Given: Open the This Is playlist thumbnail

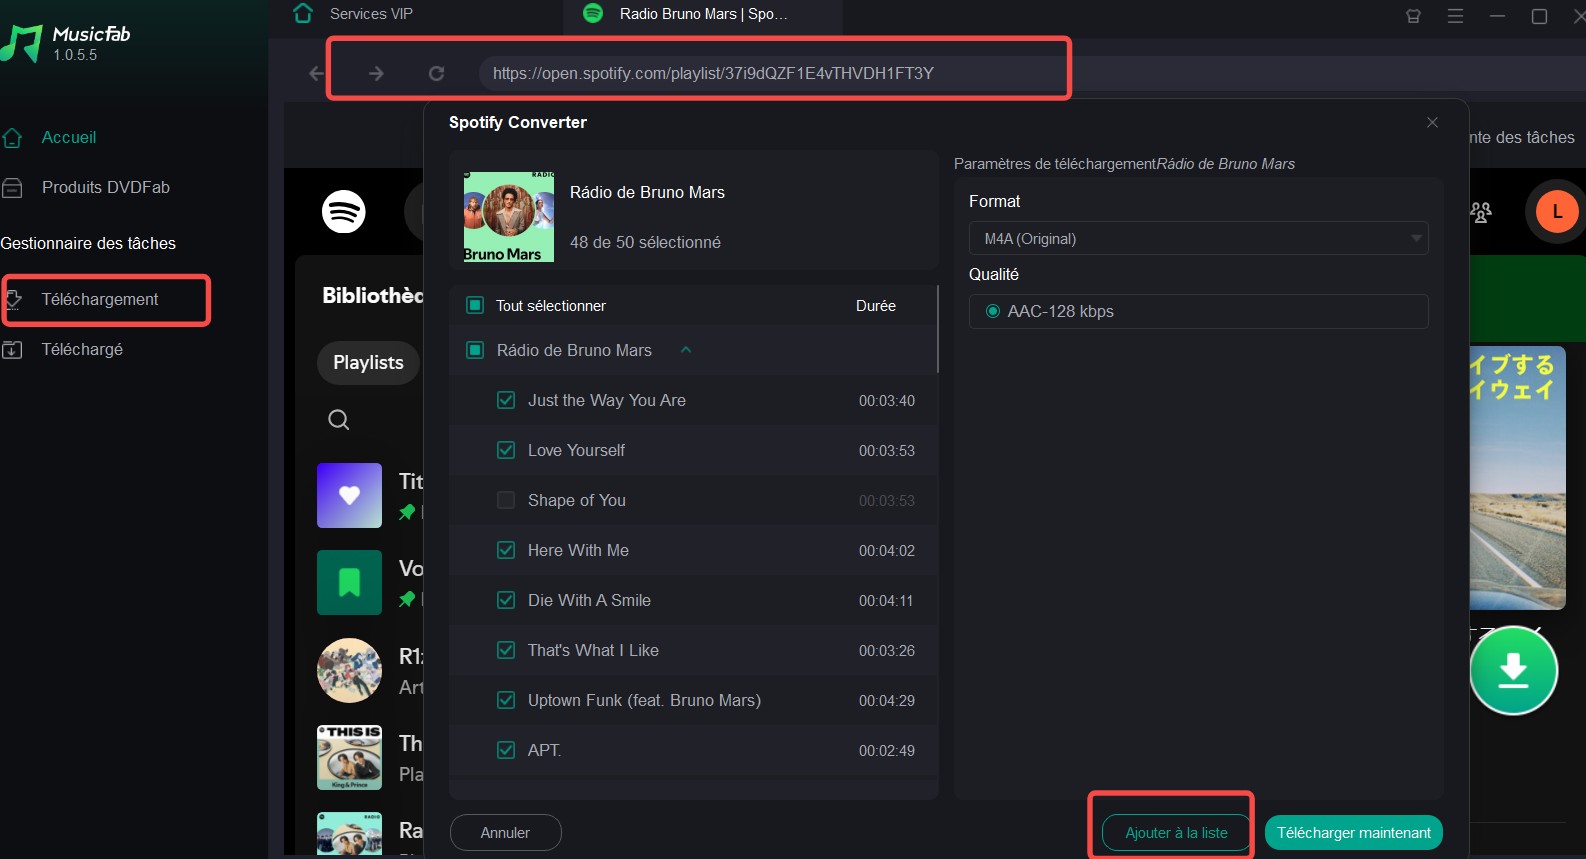Looking at the screenshot, I should coord(349,757).
